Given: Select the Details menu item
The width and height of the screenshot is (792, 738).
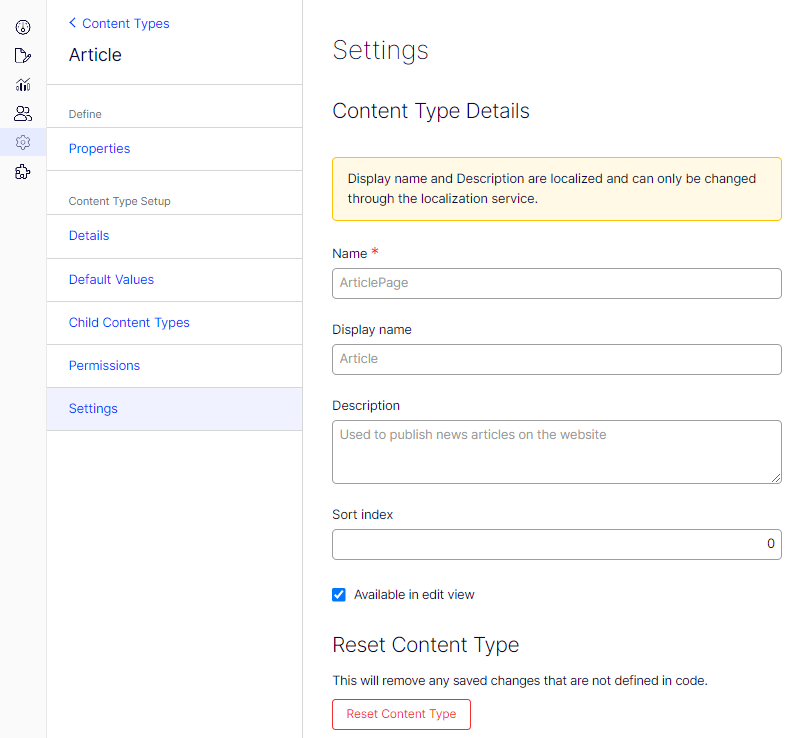Looking at the screenshot, I should tap(89, 236).
